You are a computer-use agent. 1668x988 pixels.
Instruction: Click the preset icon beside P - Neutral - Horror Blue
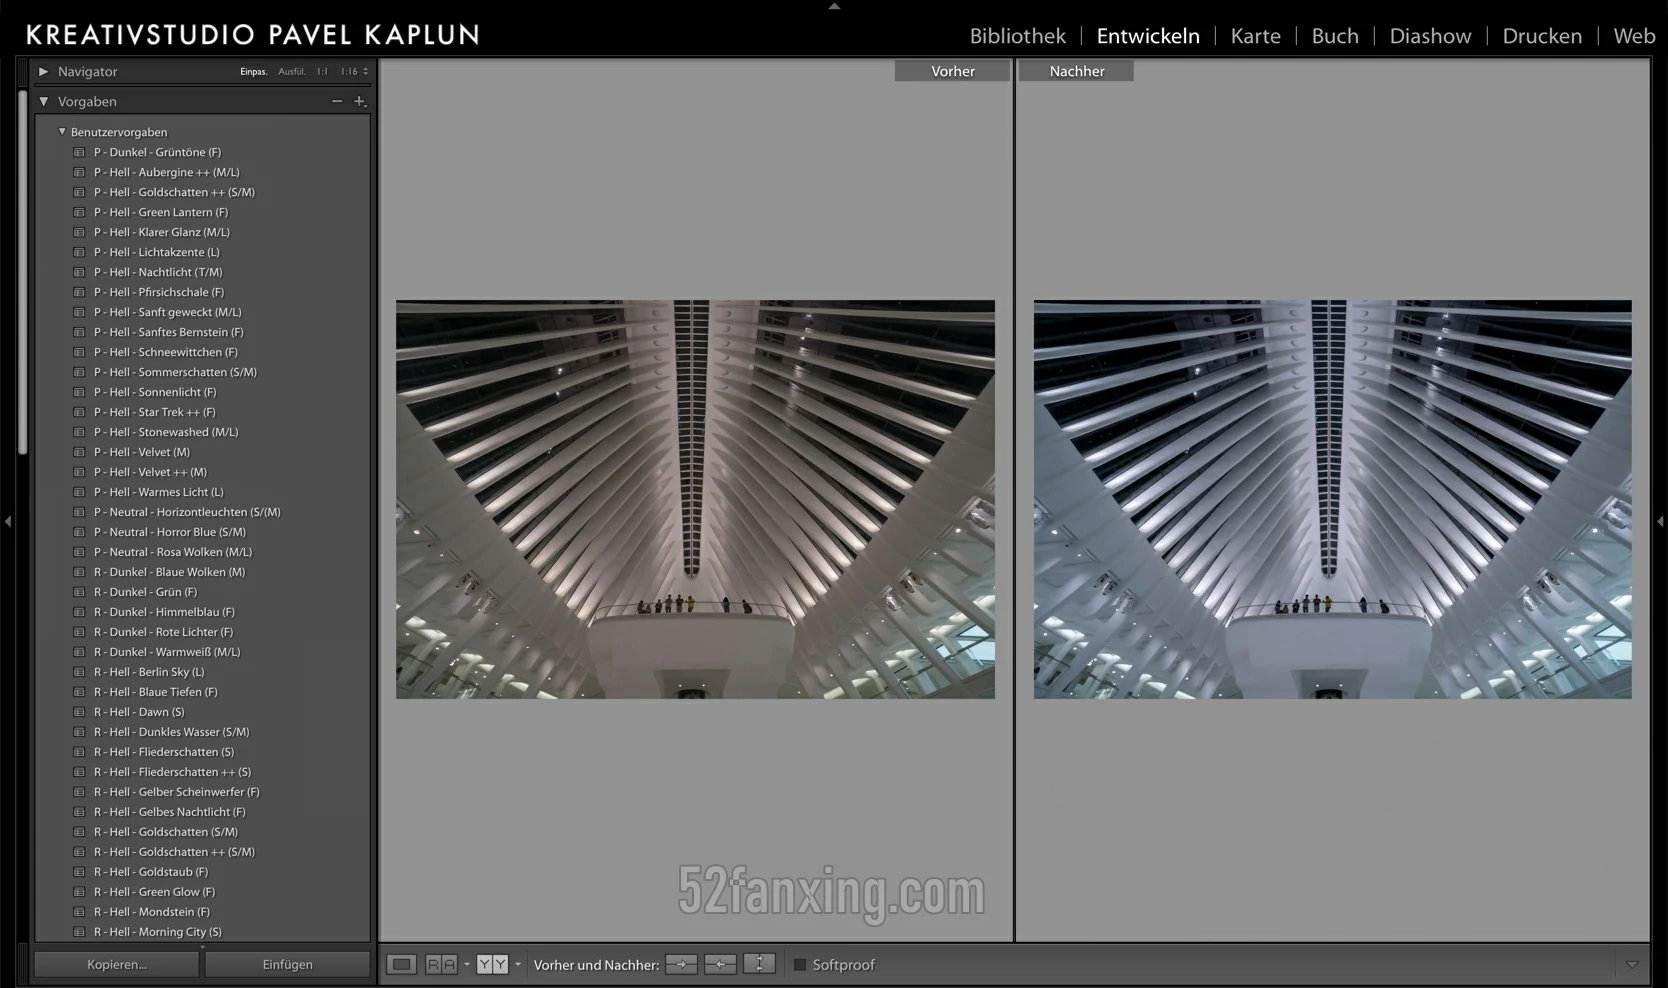pos(79,532)
